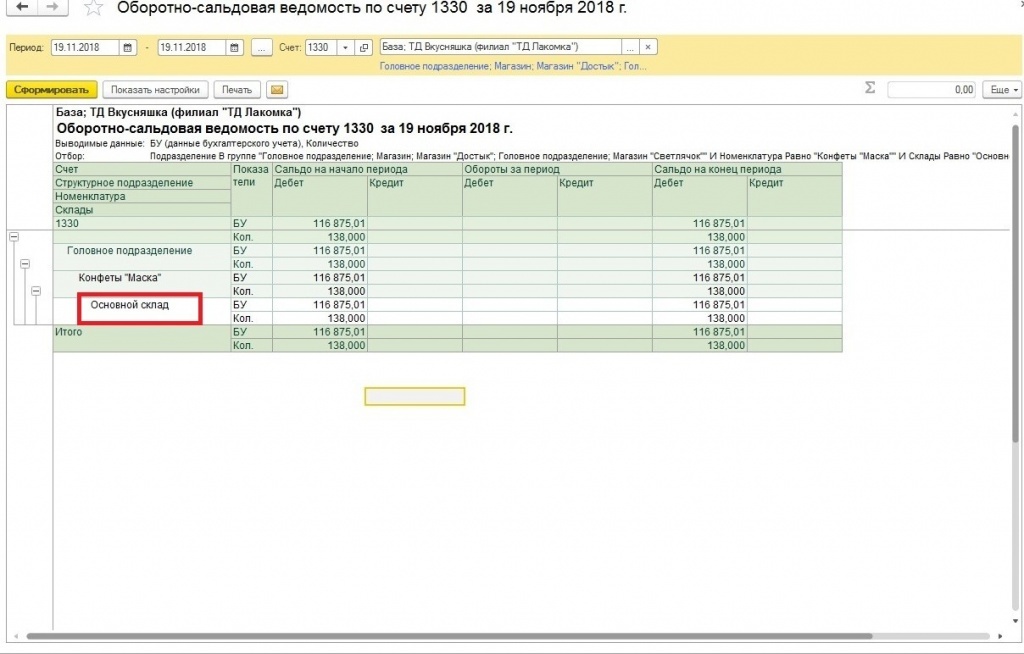Collapse the Конфеты "Маска" group
This screenshot has height=654, width=1024.
pos(36,291)
